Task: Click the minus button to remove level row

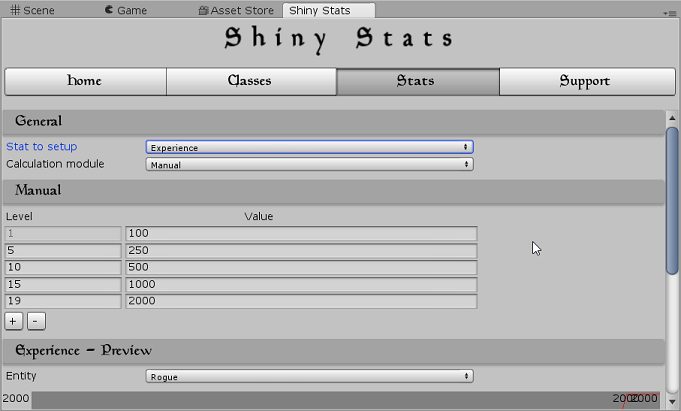Action: pos(35,321)
